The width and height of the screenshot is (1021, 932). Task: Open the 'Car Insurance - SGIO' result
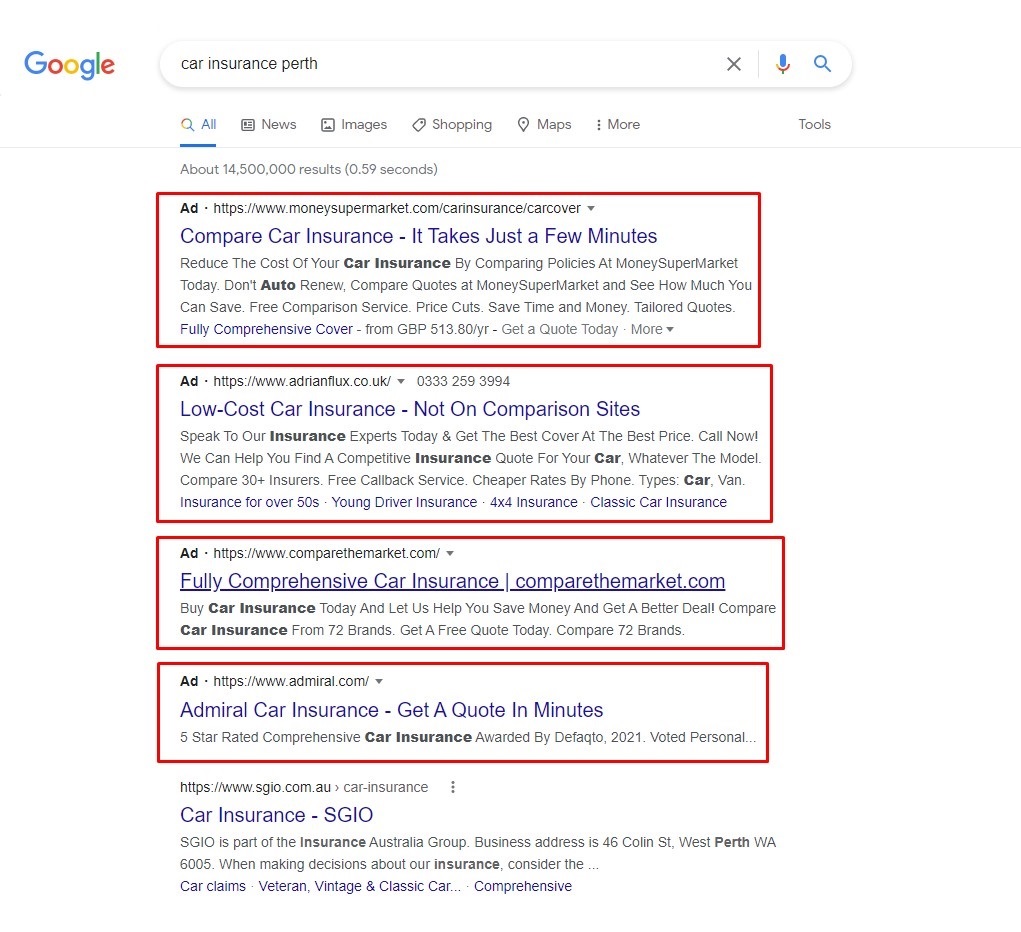point(277,815)
